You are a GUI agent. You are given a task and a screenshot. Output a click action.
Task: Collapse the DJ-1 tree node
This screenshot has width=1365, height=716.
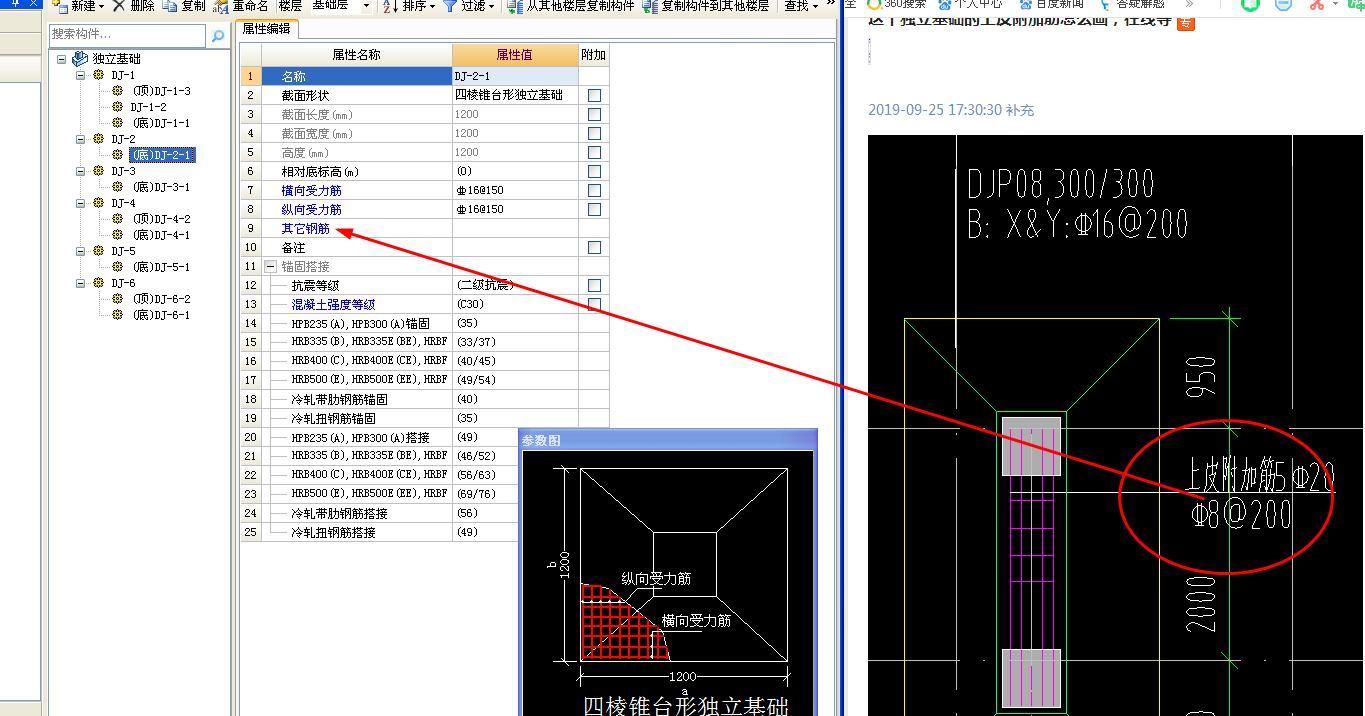pyautogui.click(x=81, y=75)
